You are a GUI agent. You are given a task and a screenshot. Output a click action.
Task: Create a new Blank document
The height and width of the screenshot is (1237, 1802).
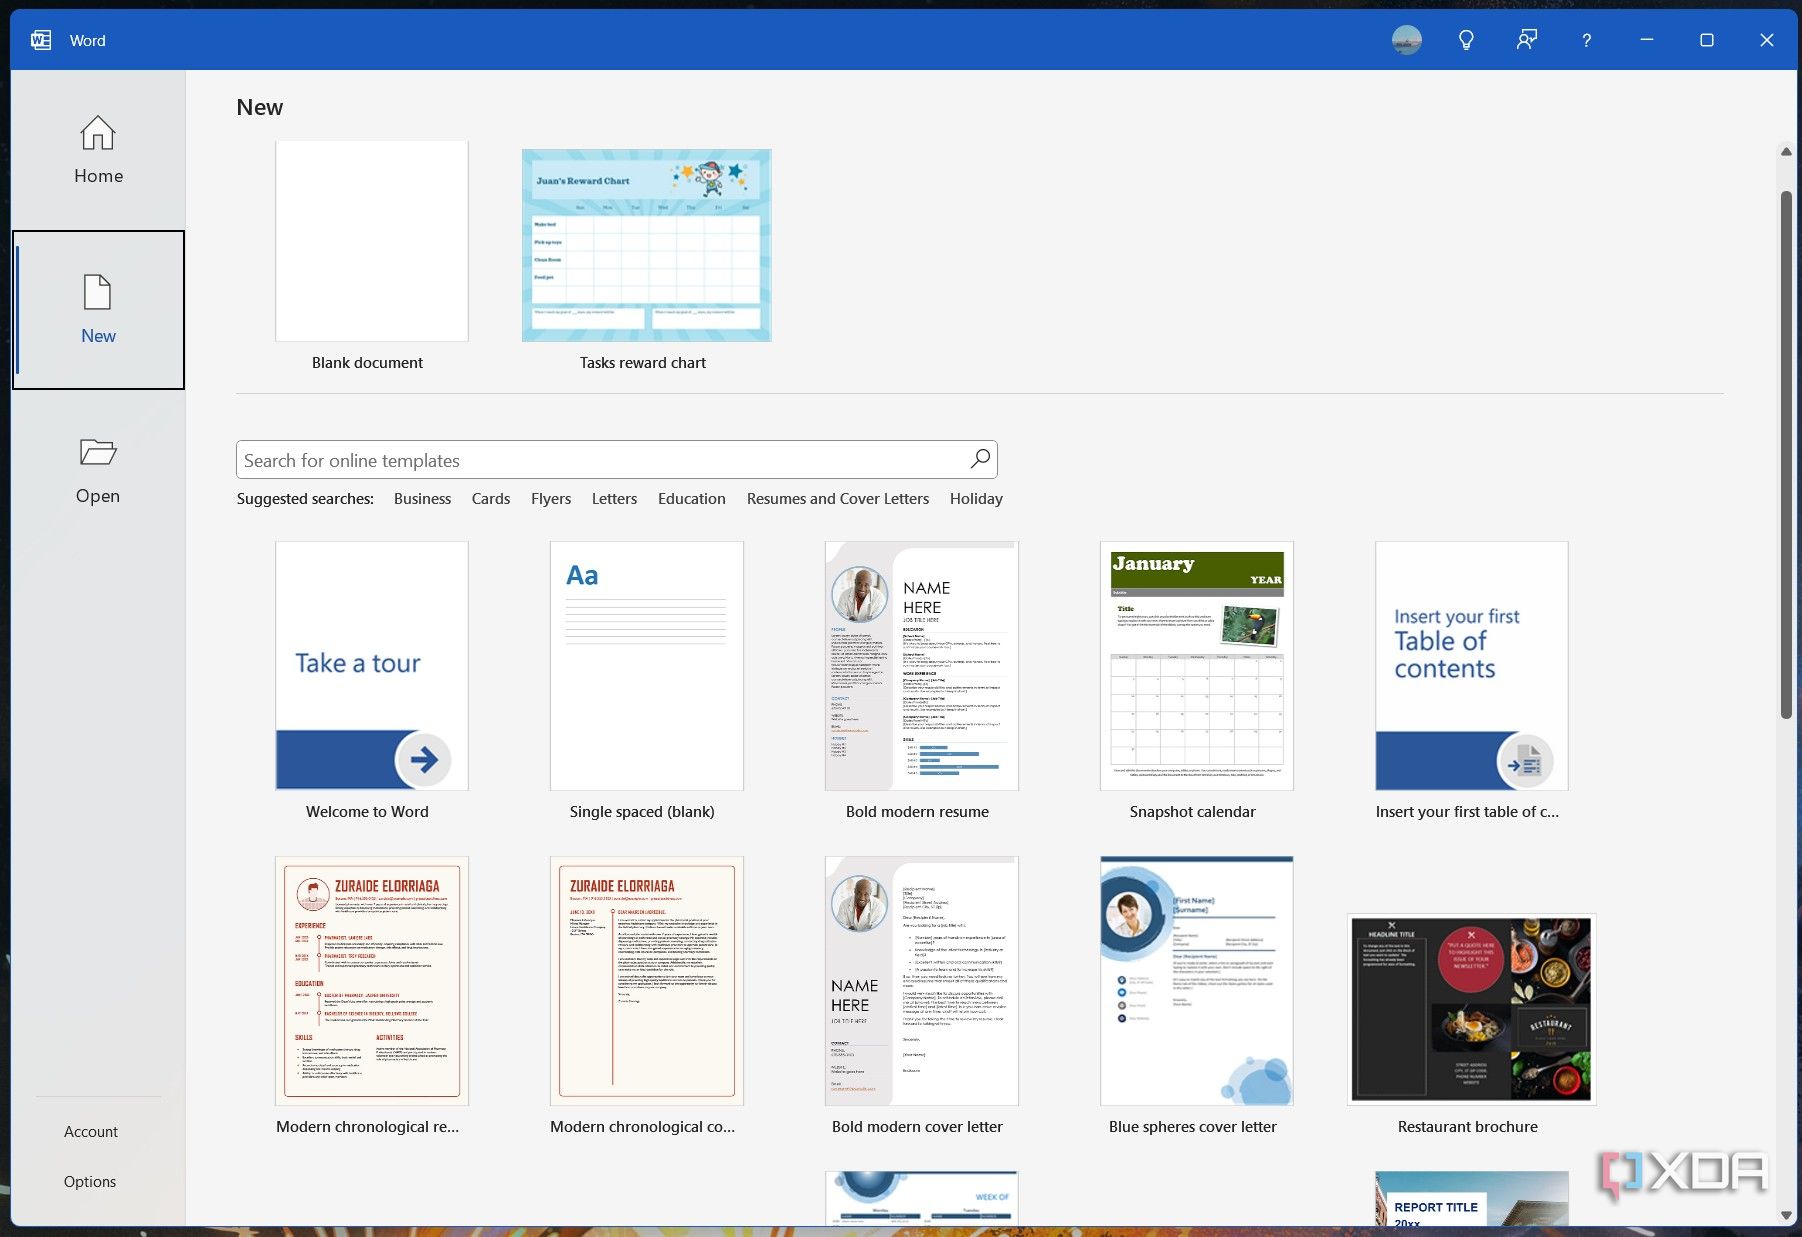[371, 241]
